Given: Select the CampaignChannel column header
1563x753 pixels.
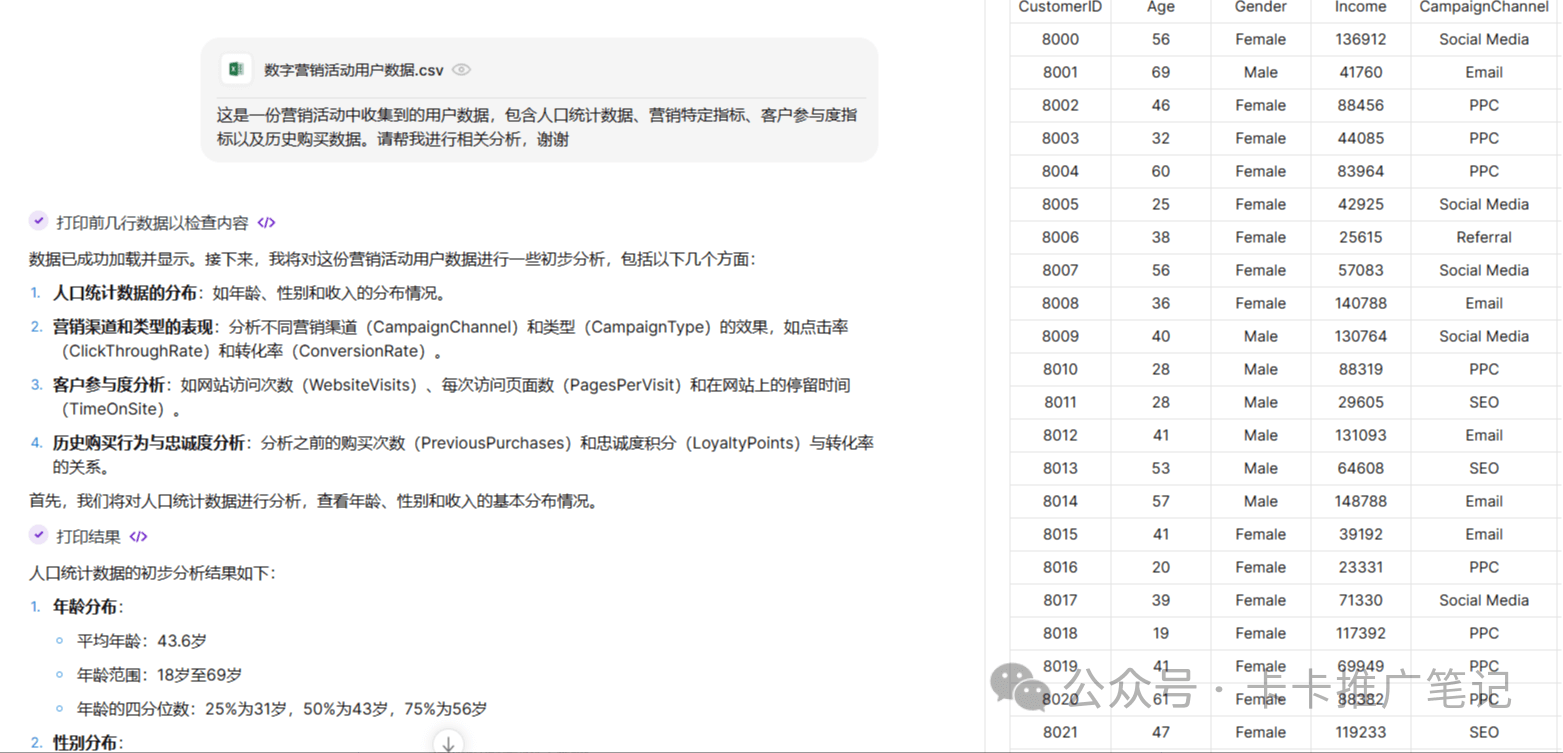Looking at the screenshot, I should 1484,7.
